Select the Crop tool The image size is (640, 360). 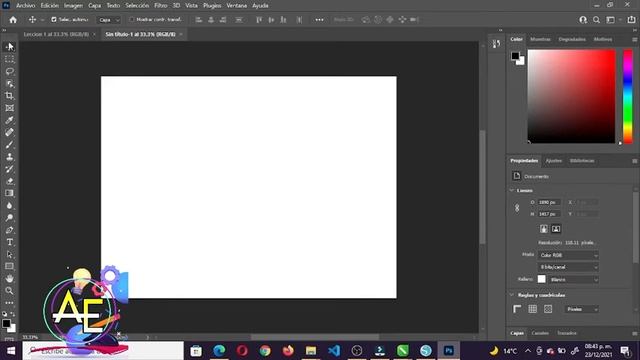pos(9,96)
